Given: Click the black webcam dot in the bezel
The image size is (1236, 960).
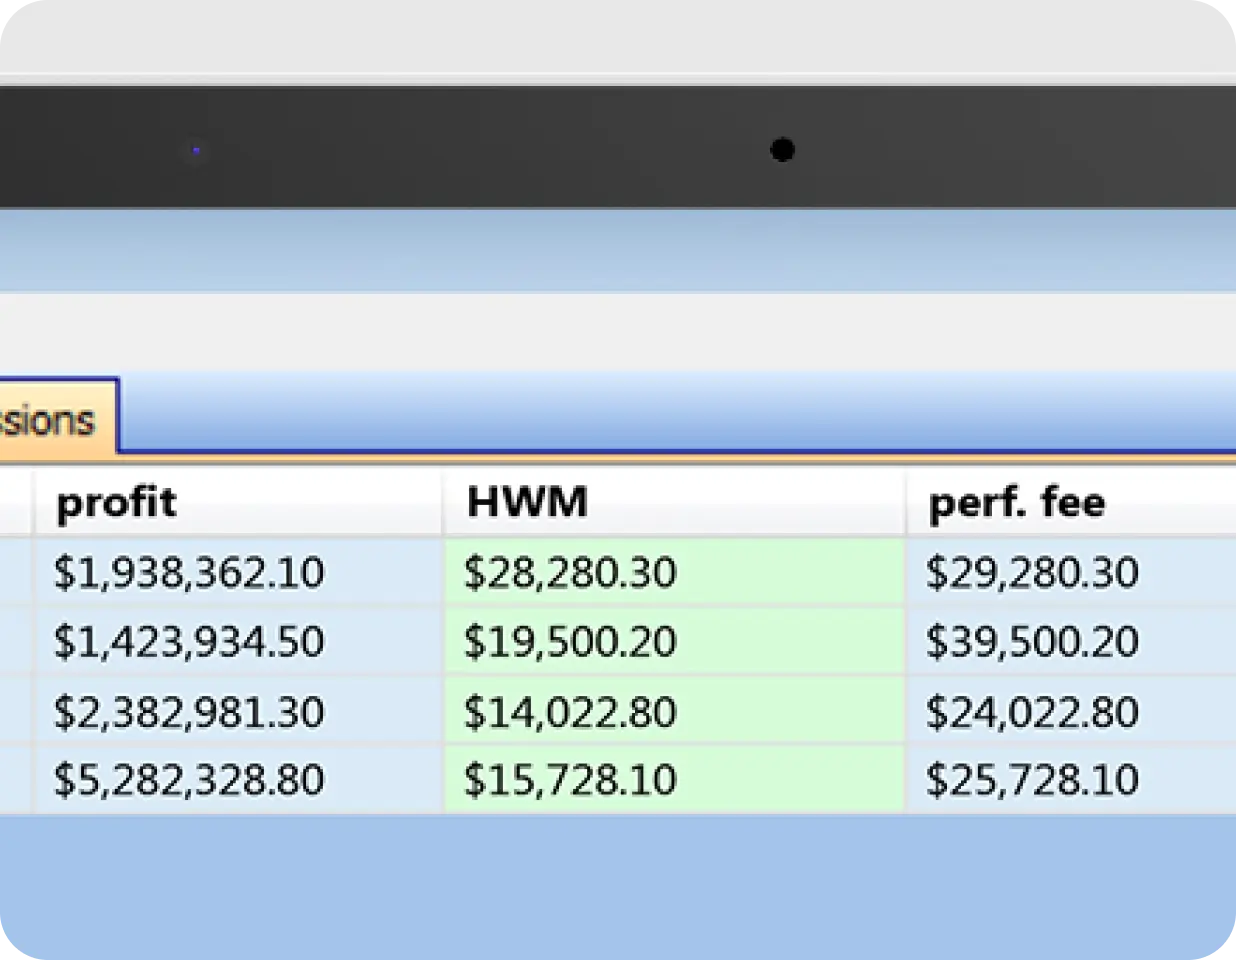Looking at the screenshot, I should 782,150.
